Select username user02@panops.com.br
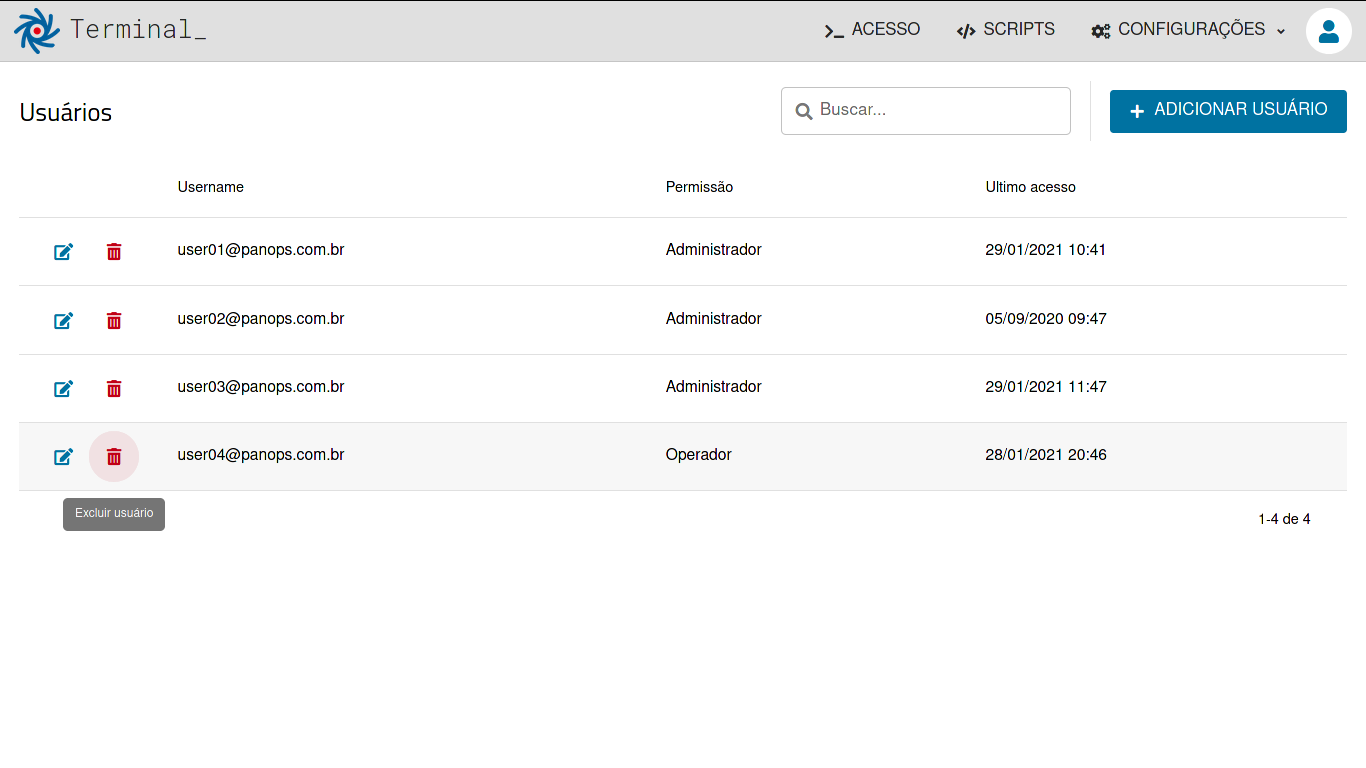The width and height of the screenshot is (1366, 768). coord(261,319)
